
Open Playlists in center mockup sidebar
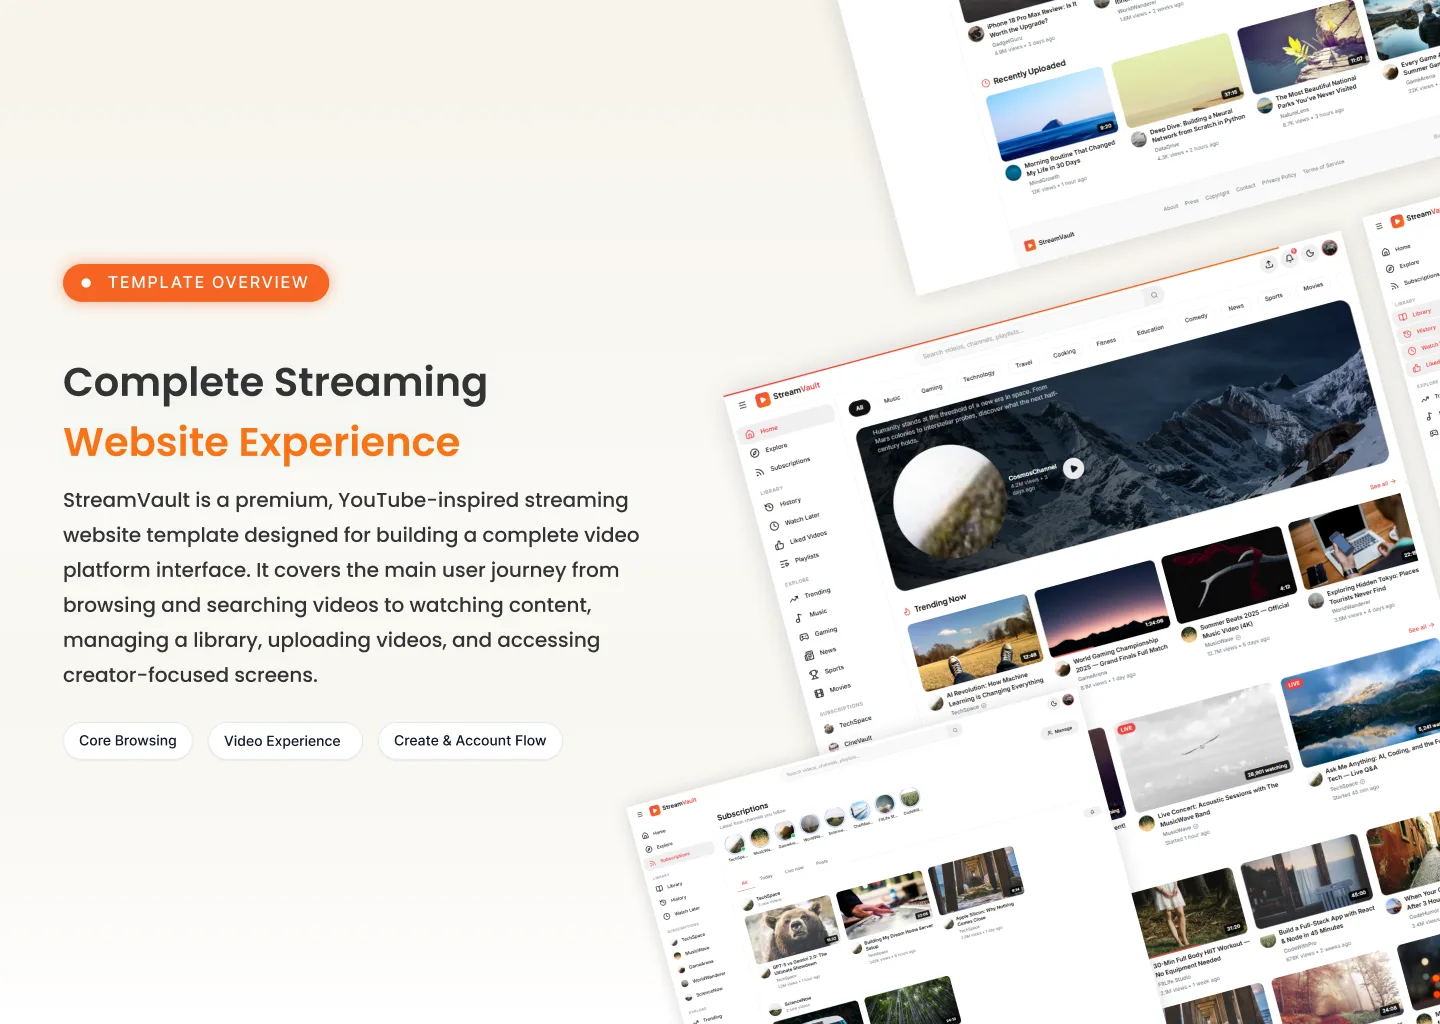pos(799,560)
